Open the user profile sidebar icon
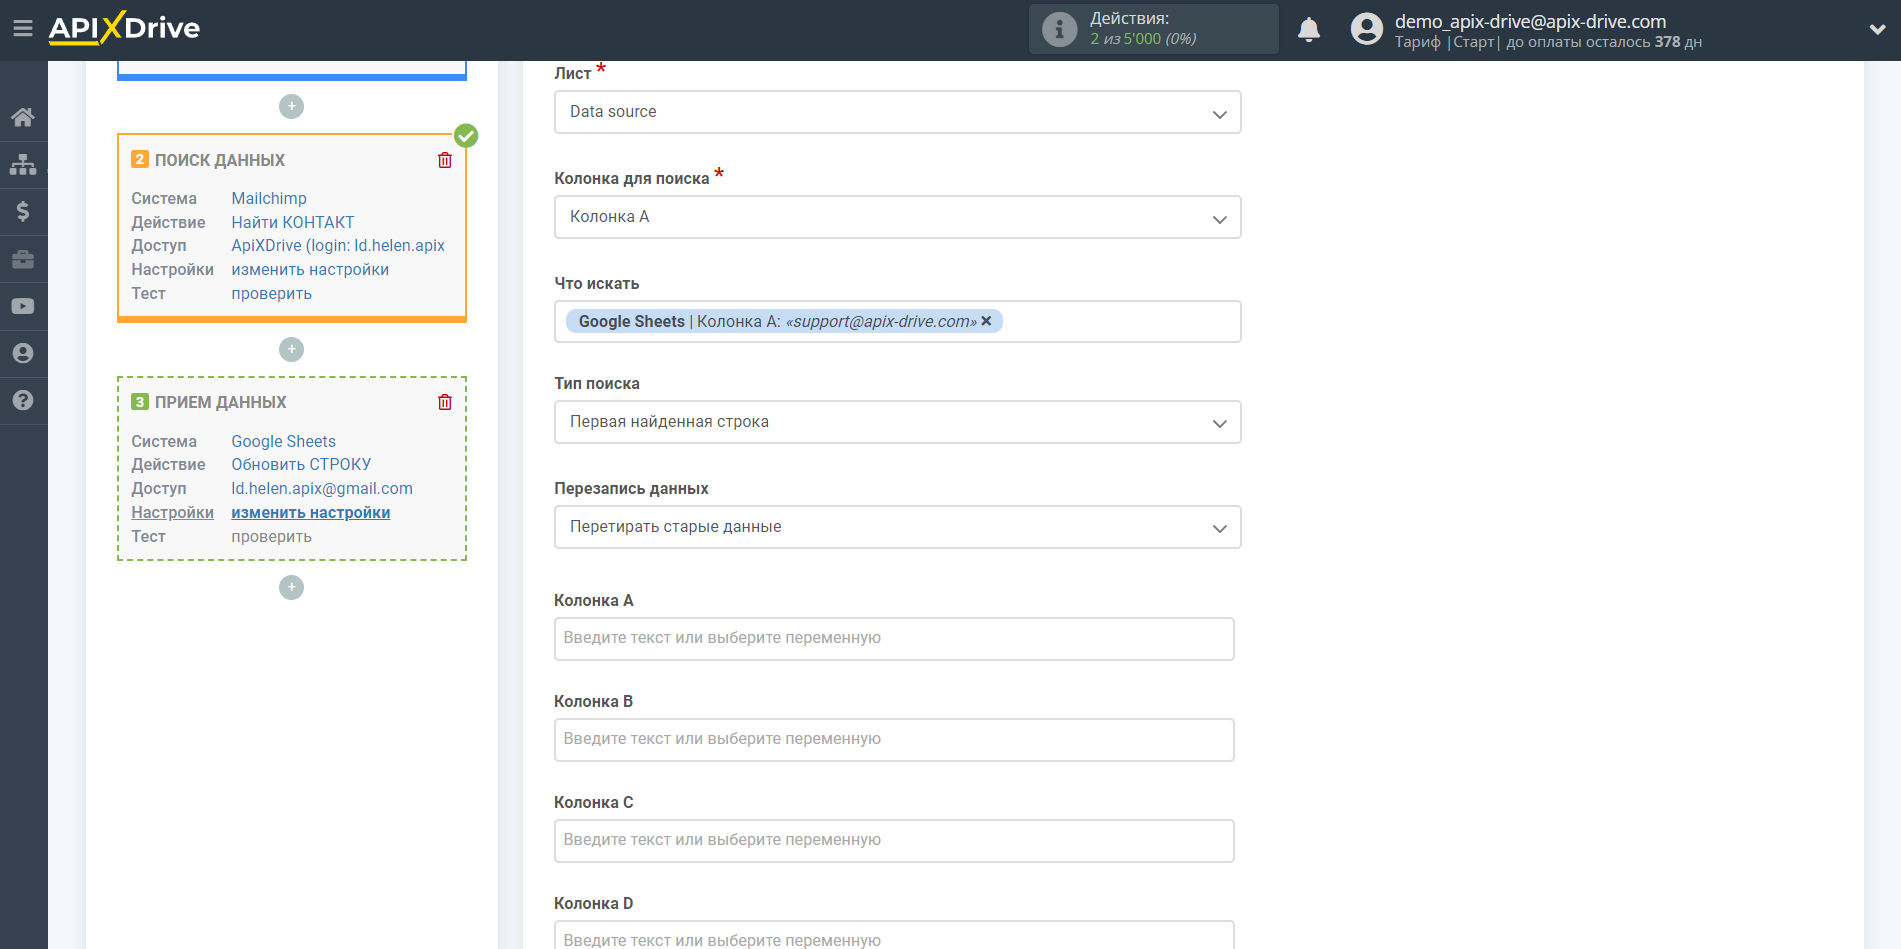 [x=23, y=353]
